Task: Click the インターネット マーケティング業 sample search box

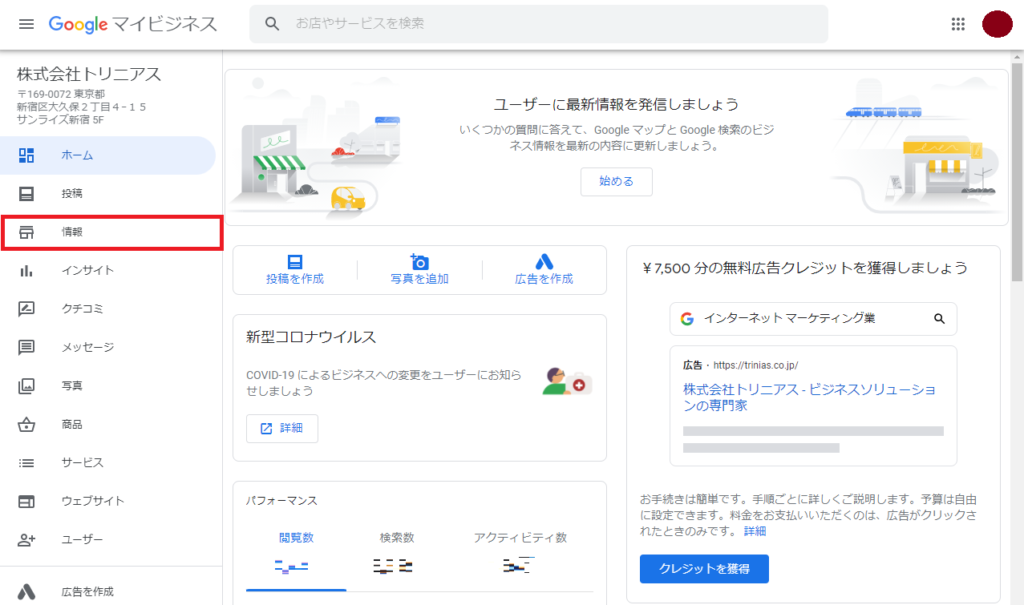Action: coord(813,319)
